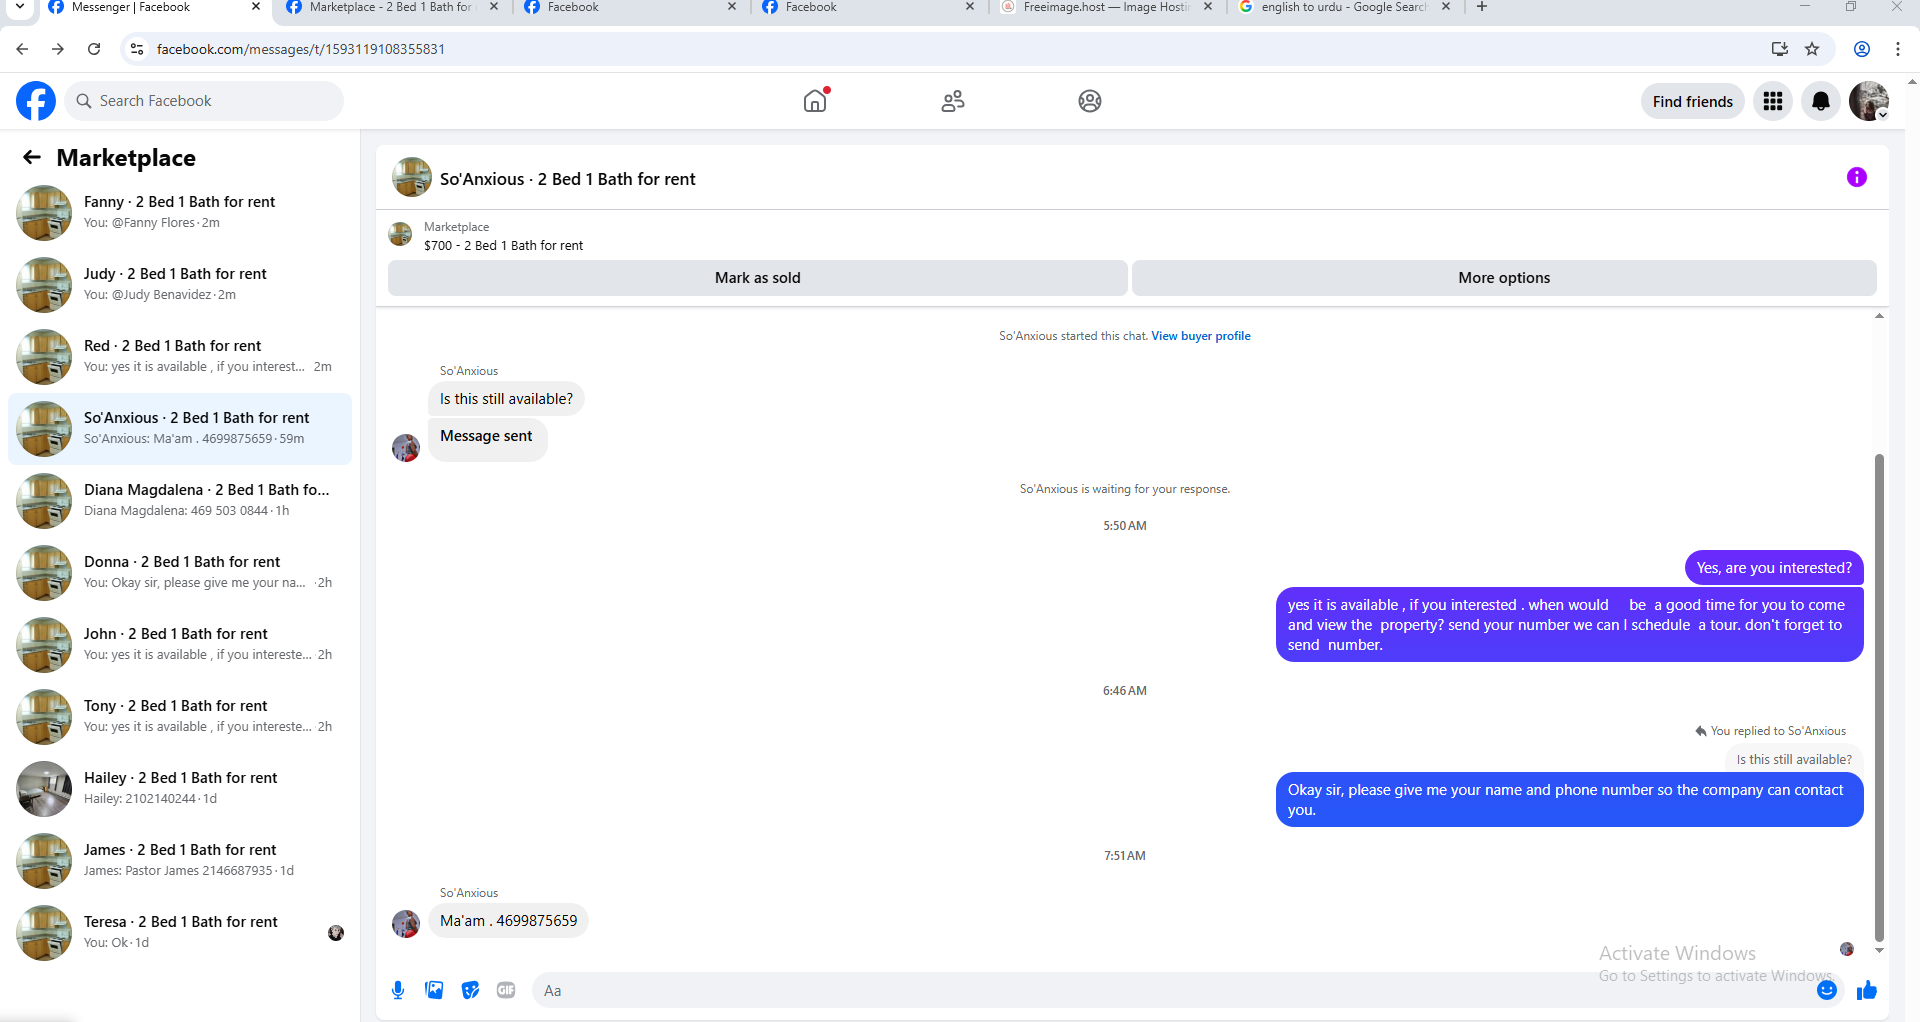
Task: Open the account profile picture menu
Action: coord(1869,101)
